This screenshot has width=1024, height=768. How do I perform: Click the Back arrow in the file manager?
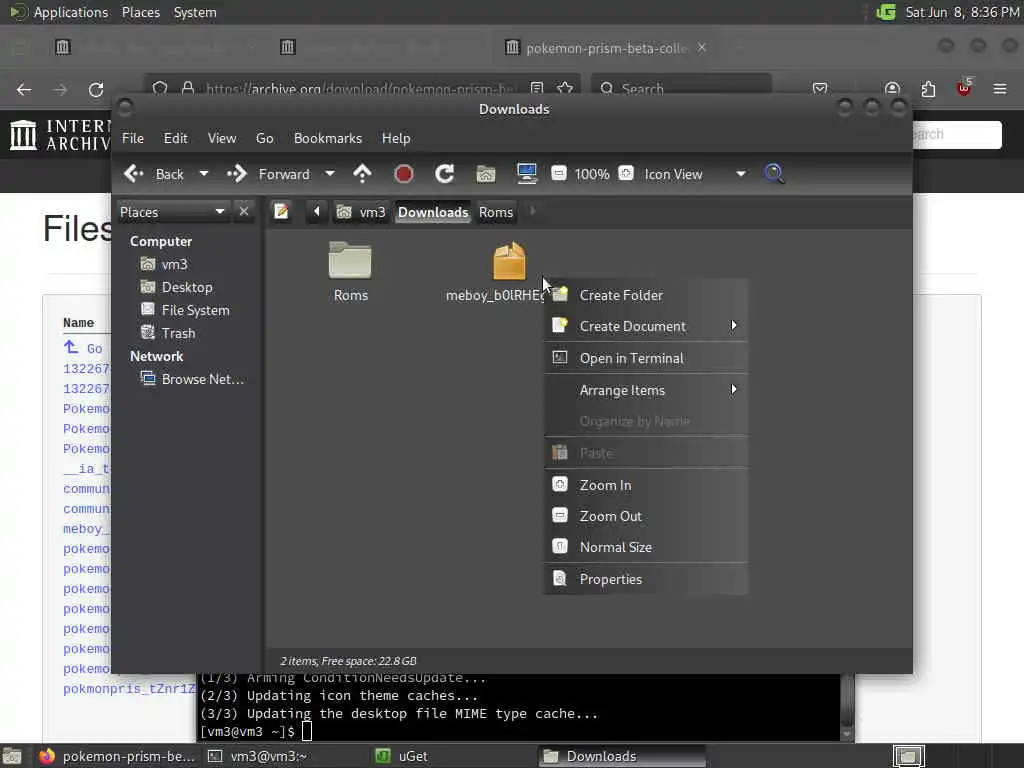pos(134,174)
